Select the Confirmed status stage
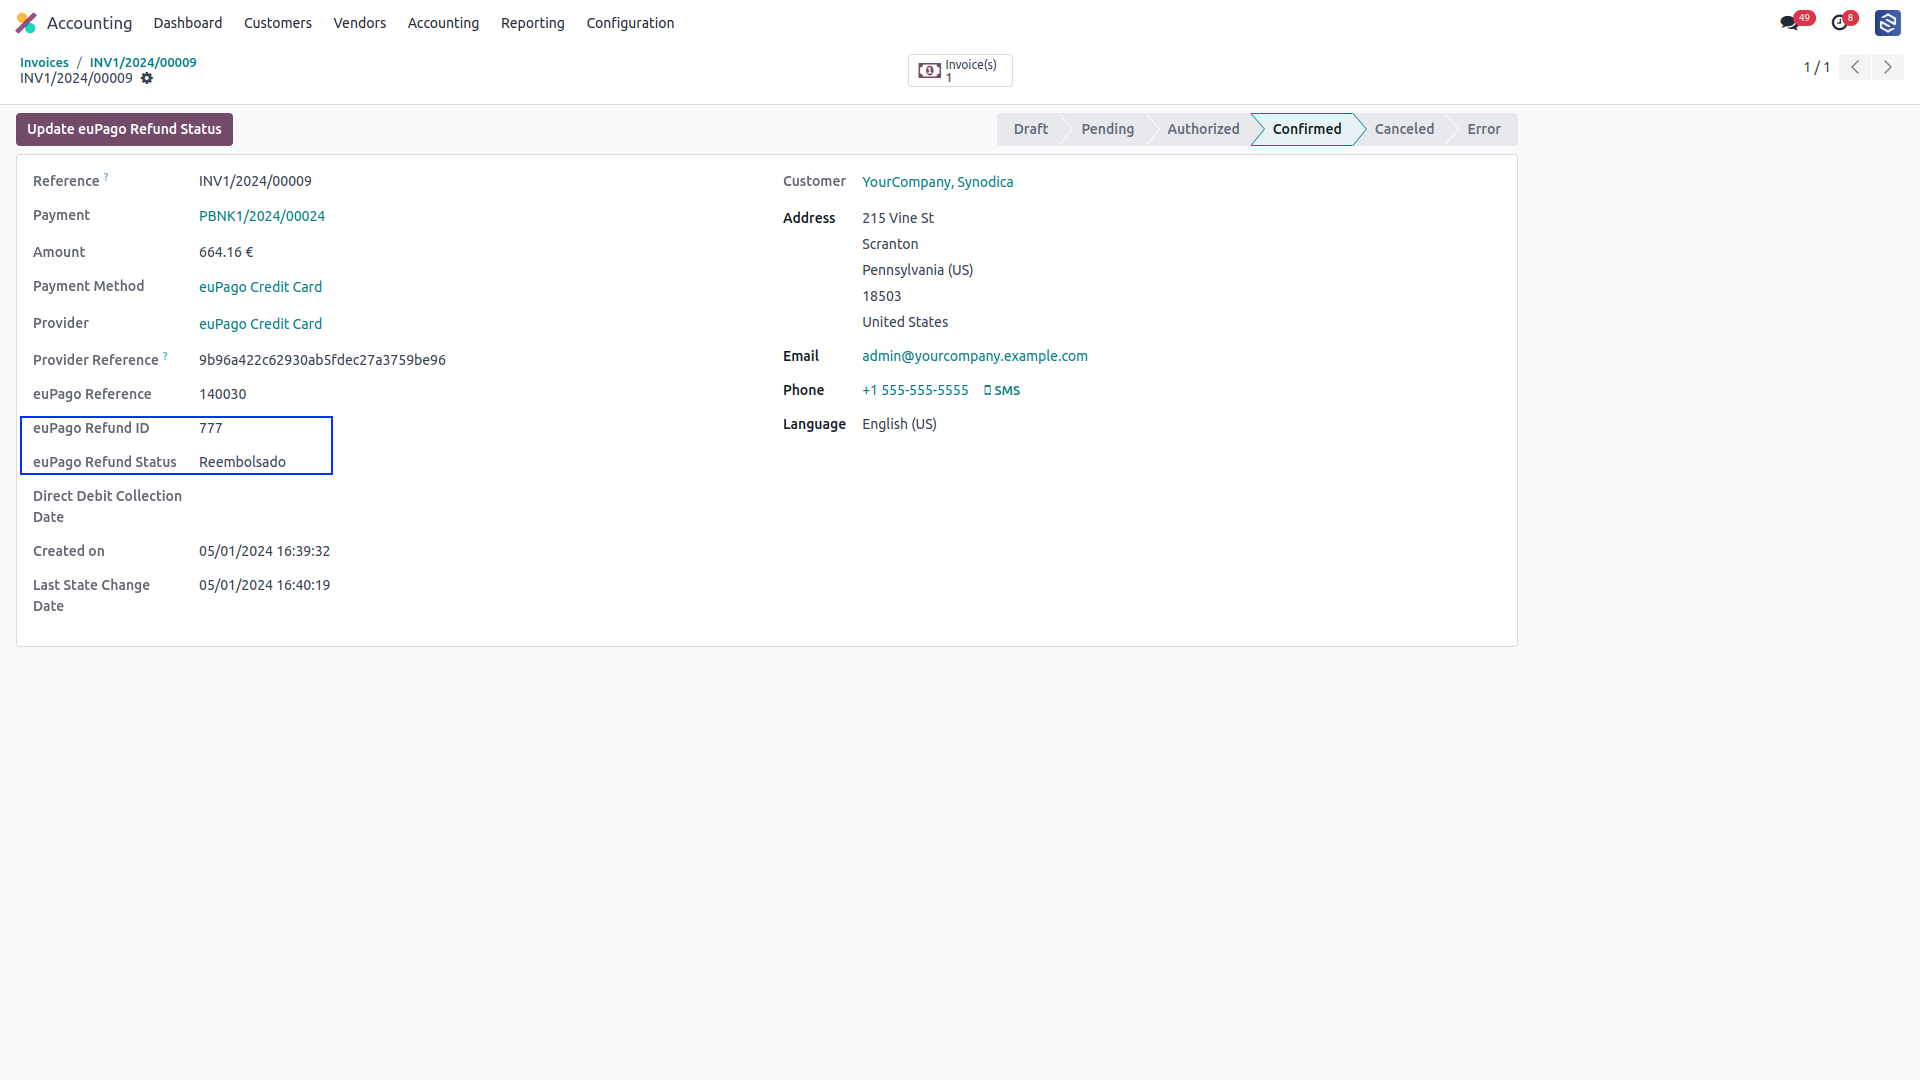Viewport: 1920px width, 1080px height. point(1307,129)
